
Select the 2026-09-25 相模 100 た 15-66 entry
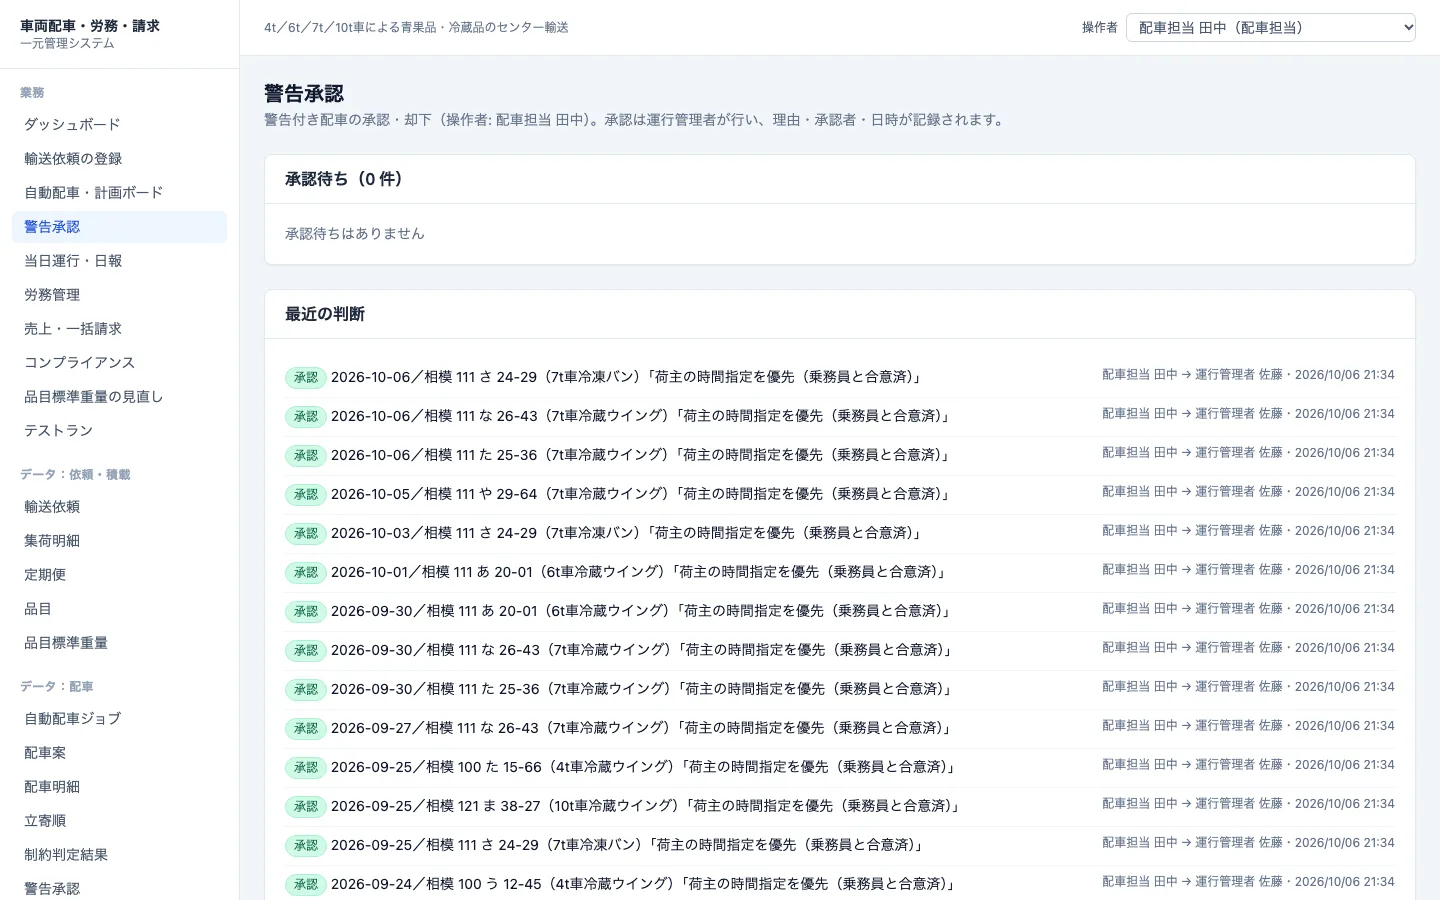pos(840,767)
